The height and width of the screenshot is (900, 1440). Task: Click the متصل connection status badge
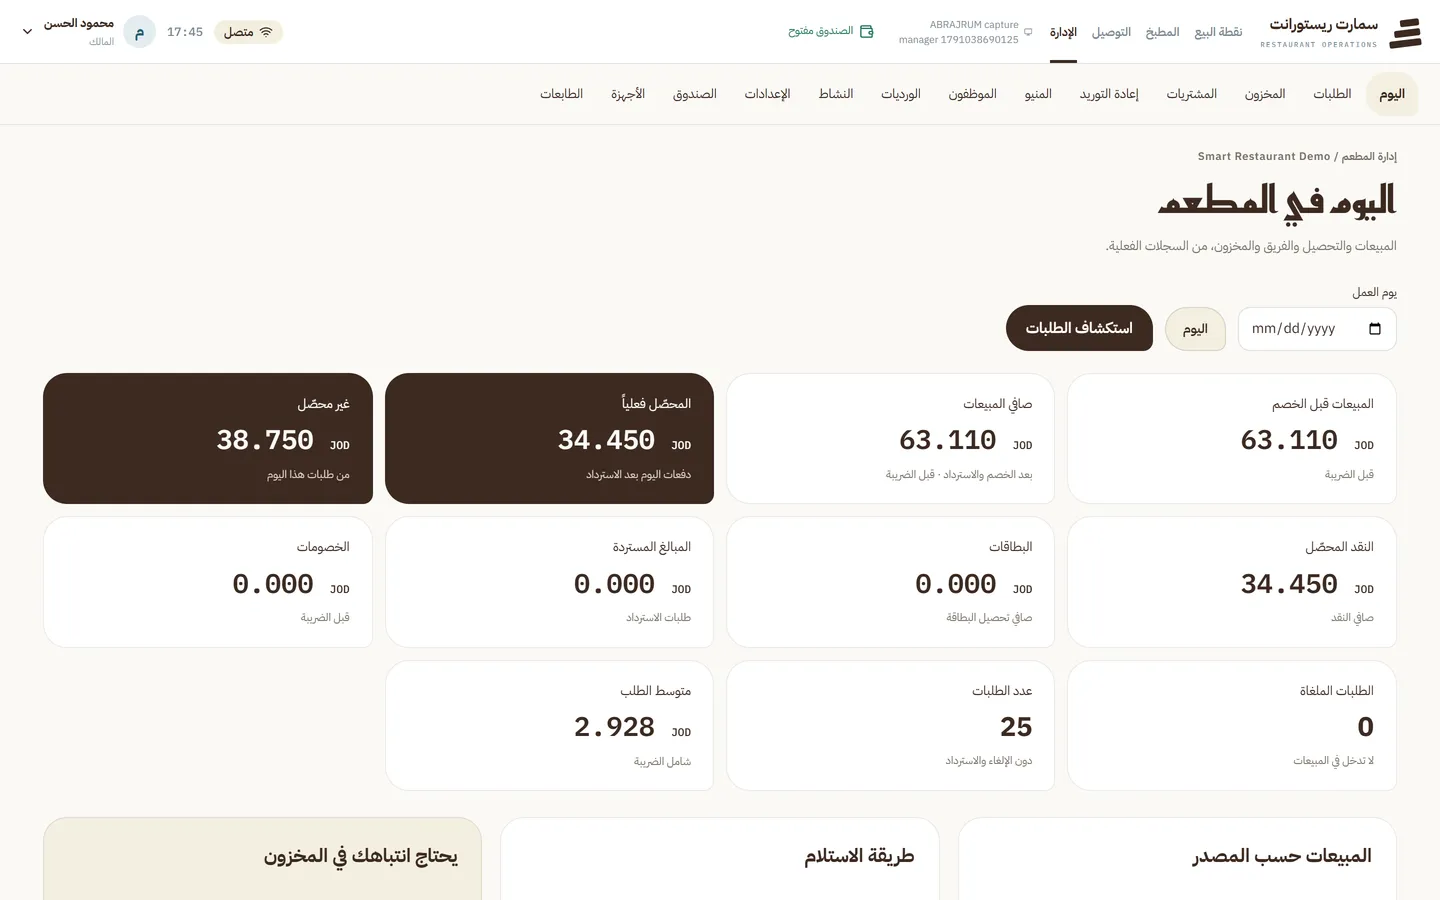tap(248, 32)
